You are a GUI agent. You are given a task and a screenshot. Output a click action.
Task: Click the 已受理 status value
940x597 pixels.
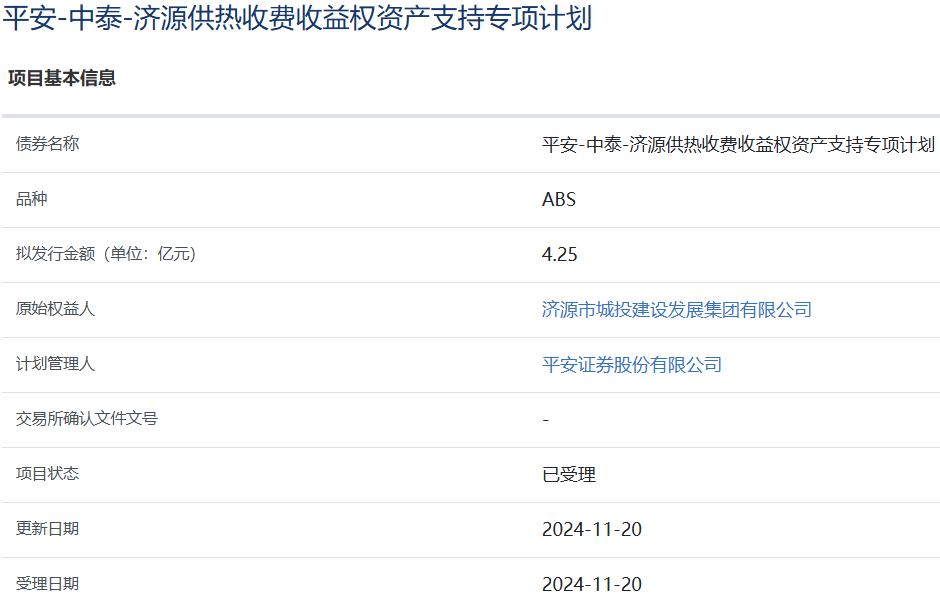pos(568,475)
